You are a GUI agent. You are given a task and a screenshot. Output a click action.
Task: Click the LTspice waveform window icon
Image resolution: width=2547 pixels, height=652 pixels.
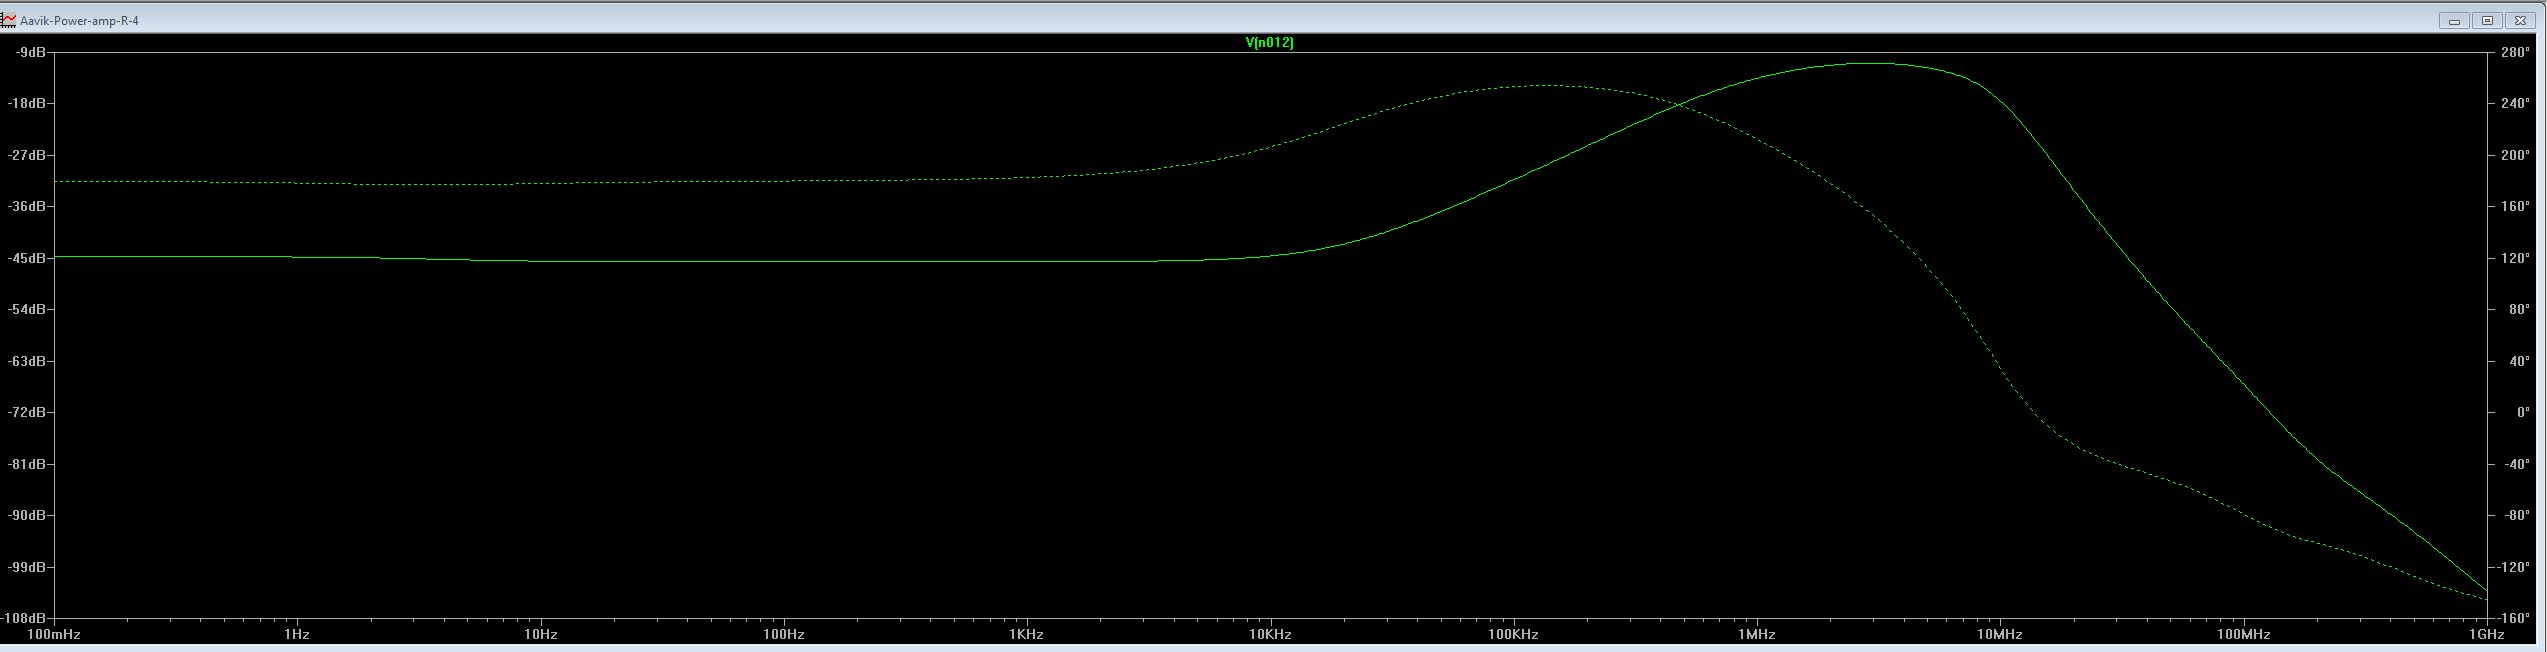tap(8, 20)
